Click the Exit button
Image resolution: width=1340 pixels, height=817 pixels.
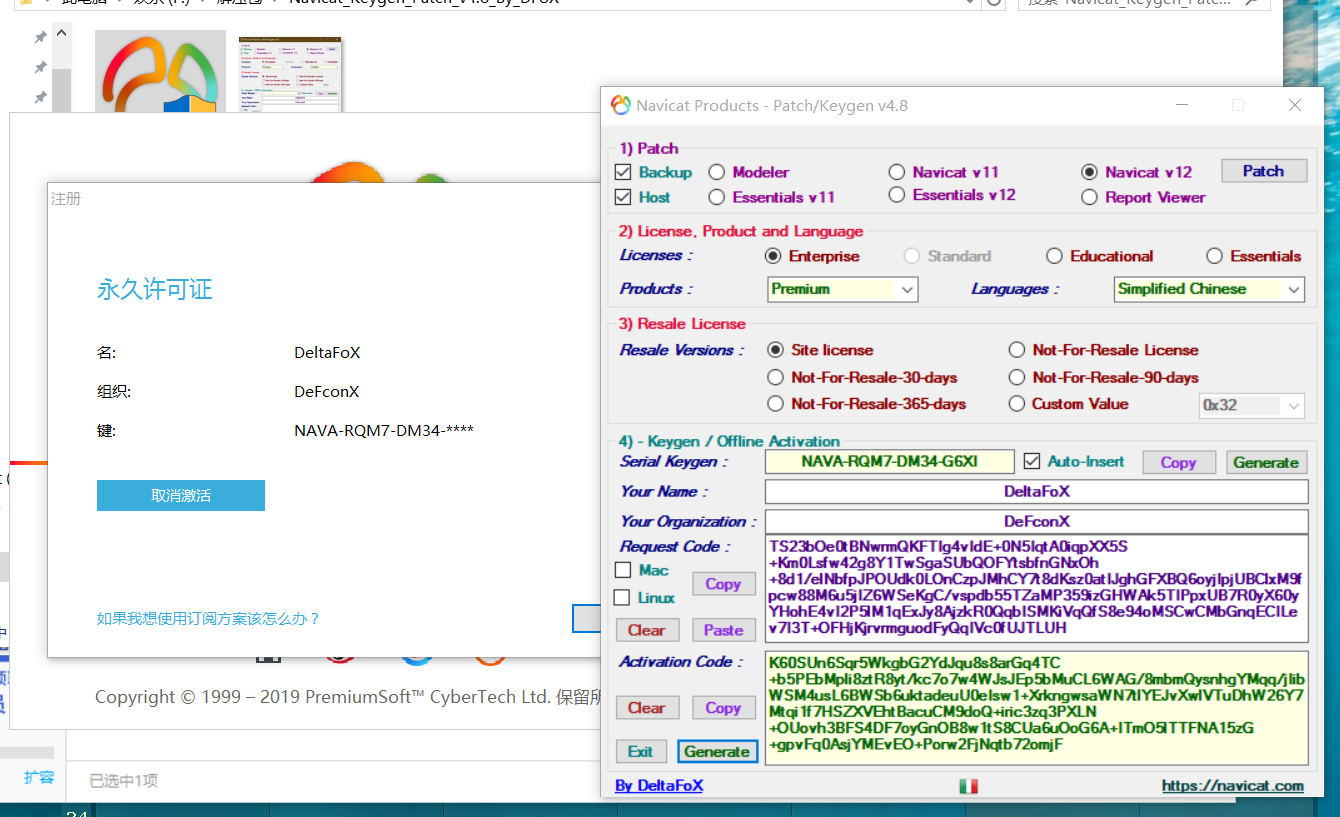[x=640, y=751]
